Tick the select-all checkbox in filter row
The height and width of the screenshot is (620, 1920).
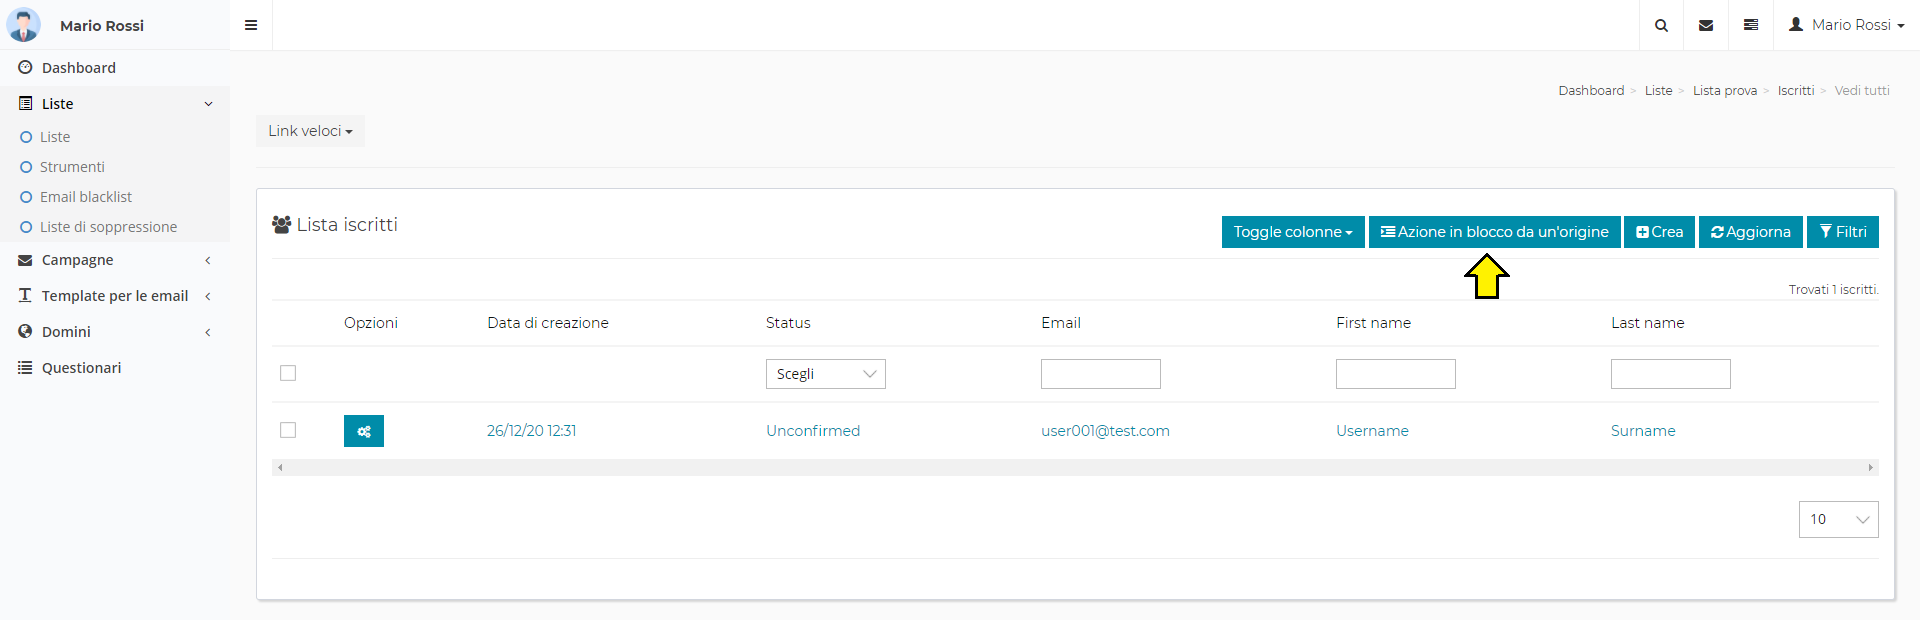pyautogui.click(x=288, y=373)
